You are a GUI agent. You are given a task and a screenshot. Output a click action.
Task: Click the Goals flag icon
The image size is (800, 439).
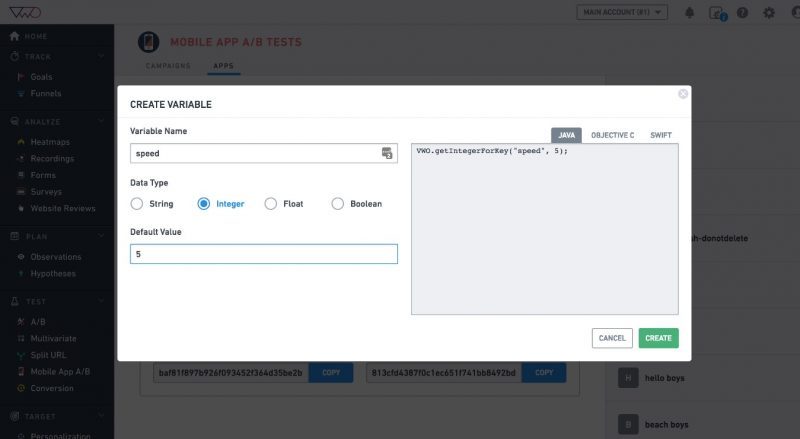tap(21, 77)
